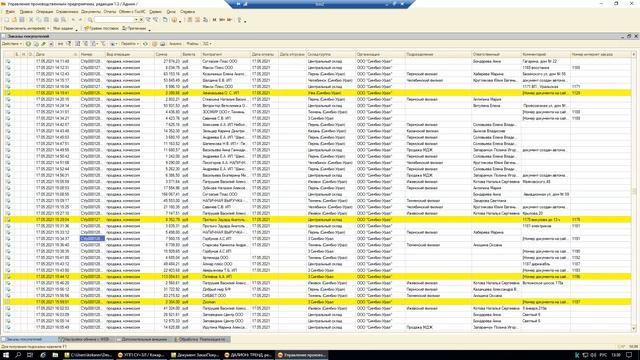Click the Copy icon in main toolbar
This screenshot has height=360, width=640.
click(x=39, y=20)
